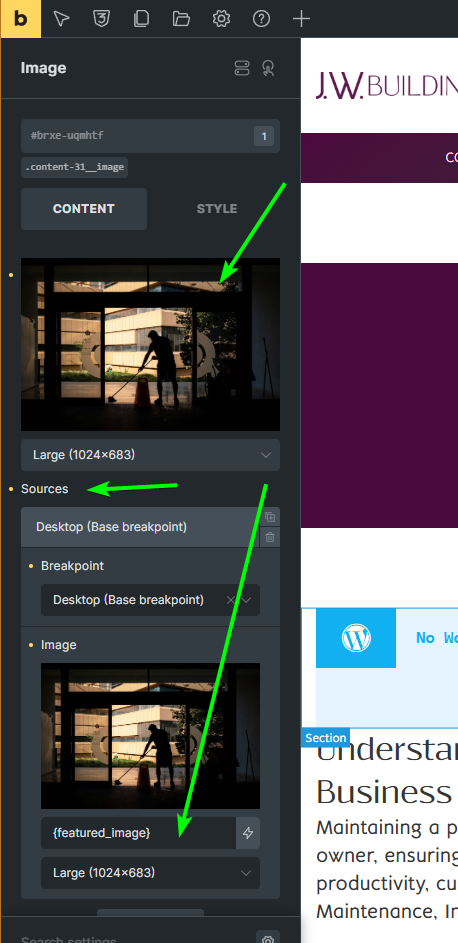
Task: Toggle the Image panel interactions icon
Action: [268, 68]
